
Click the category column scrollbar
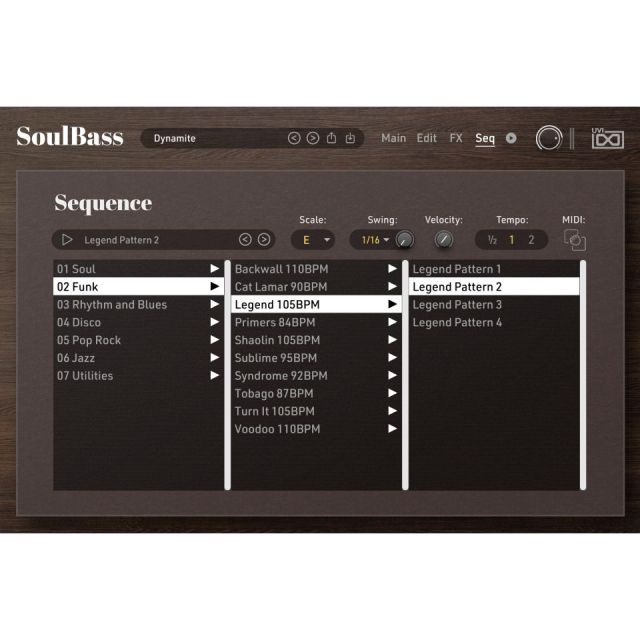tap(227, 375)
